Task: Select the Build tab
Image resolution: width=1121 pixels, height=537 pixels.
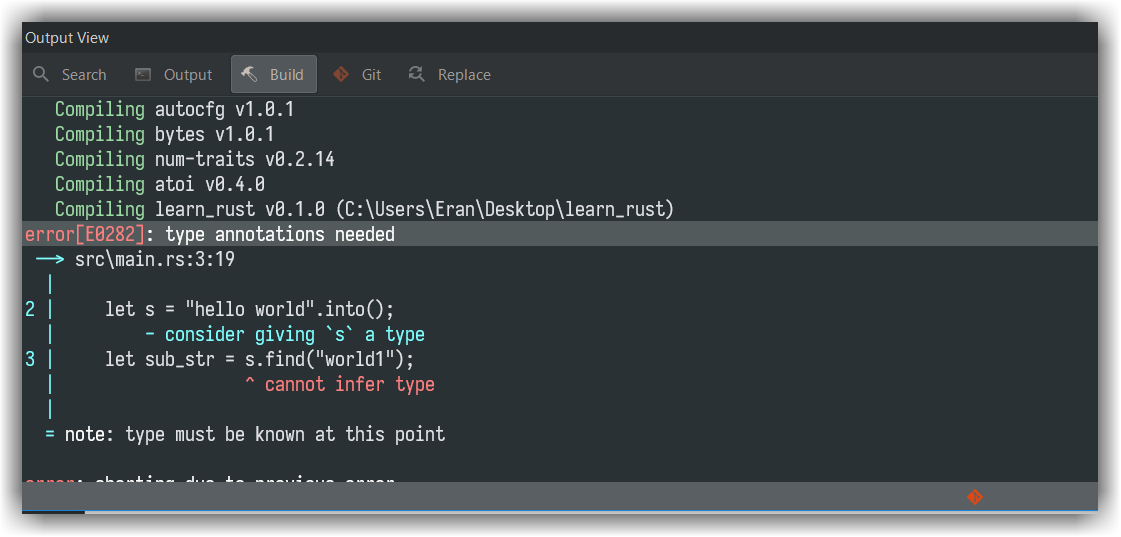Action: click(x=273, y=74)
